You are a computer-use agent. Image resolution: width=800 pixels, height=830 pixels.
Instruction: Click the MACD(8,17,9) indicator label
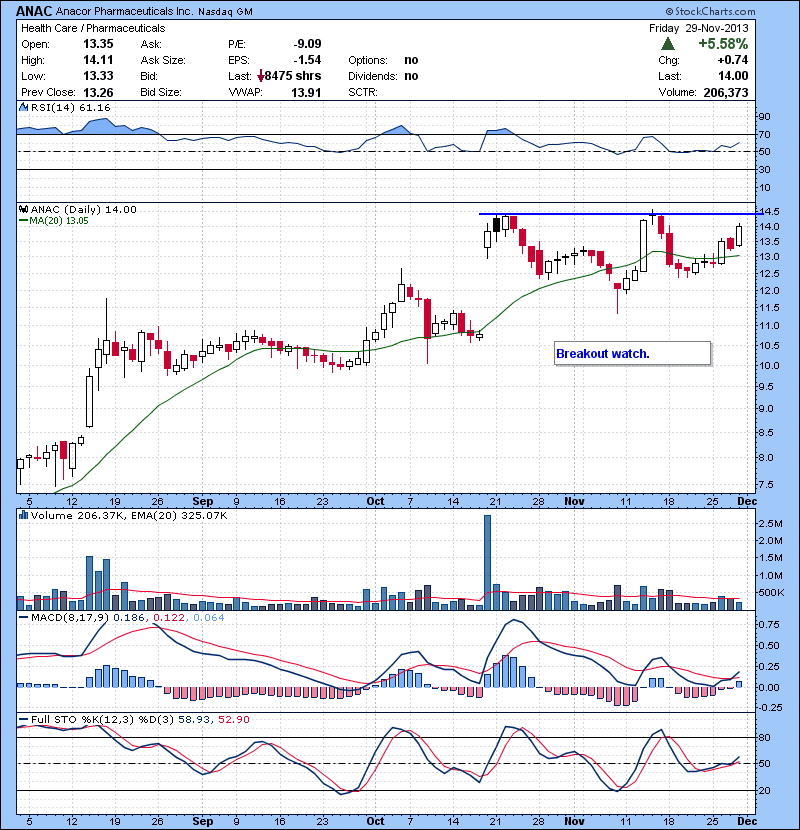(x=70, y=618)
